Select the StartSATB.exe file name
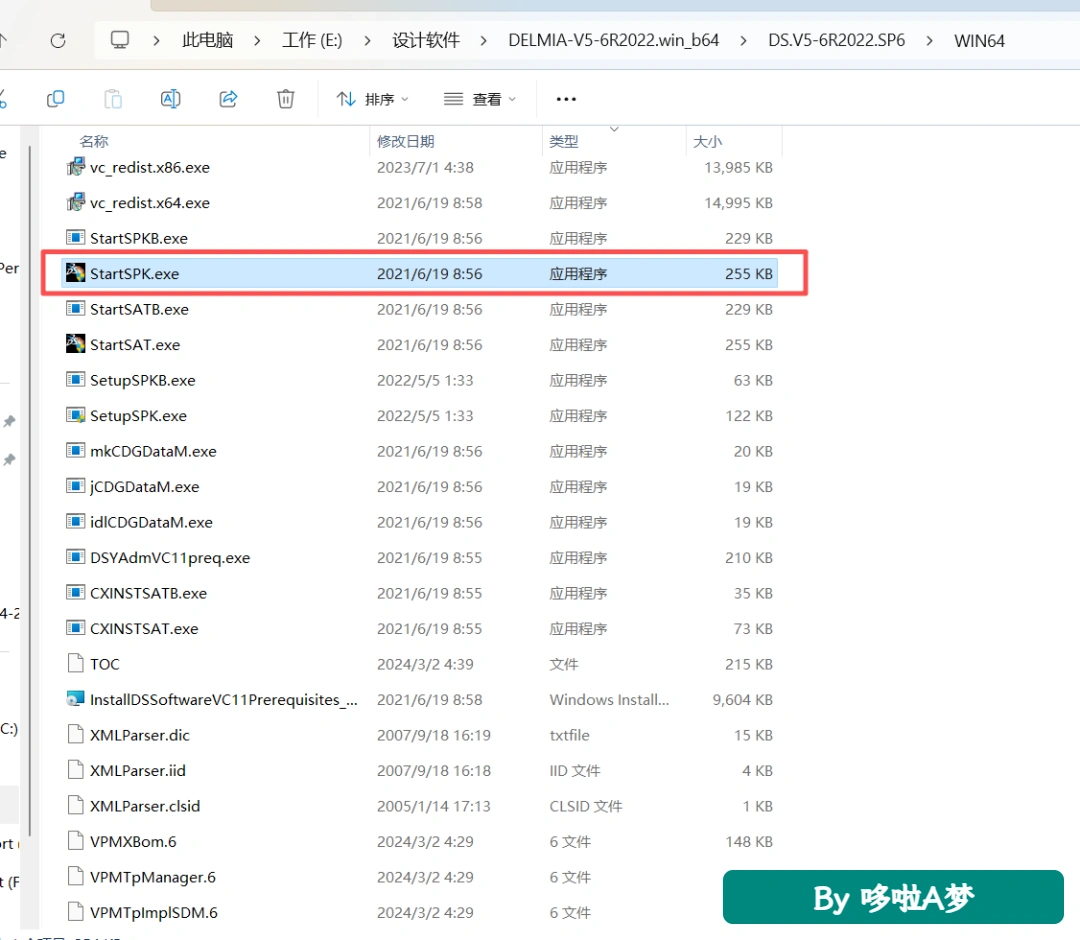Viewport: 1080px width, 940px height. (139, 309)
